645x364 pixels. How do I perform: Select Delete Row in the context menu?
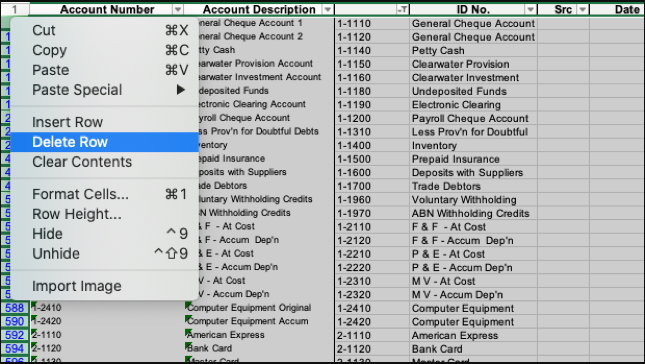[x=104, y=142]
